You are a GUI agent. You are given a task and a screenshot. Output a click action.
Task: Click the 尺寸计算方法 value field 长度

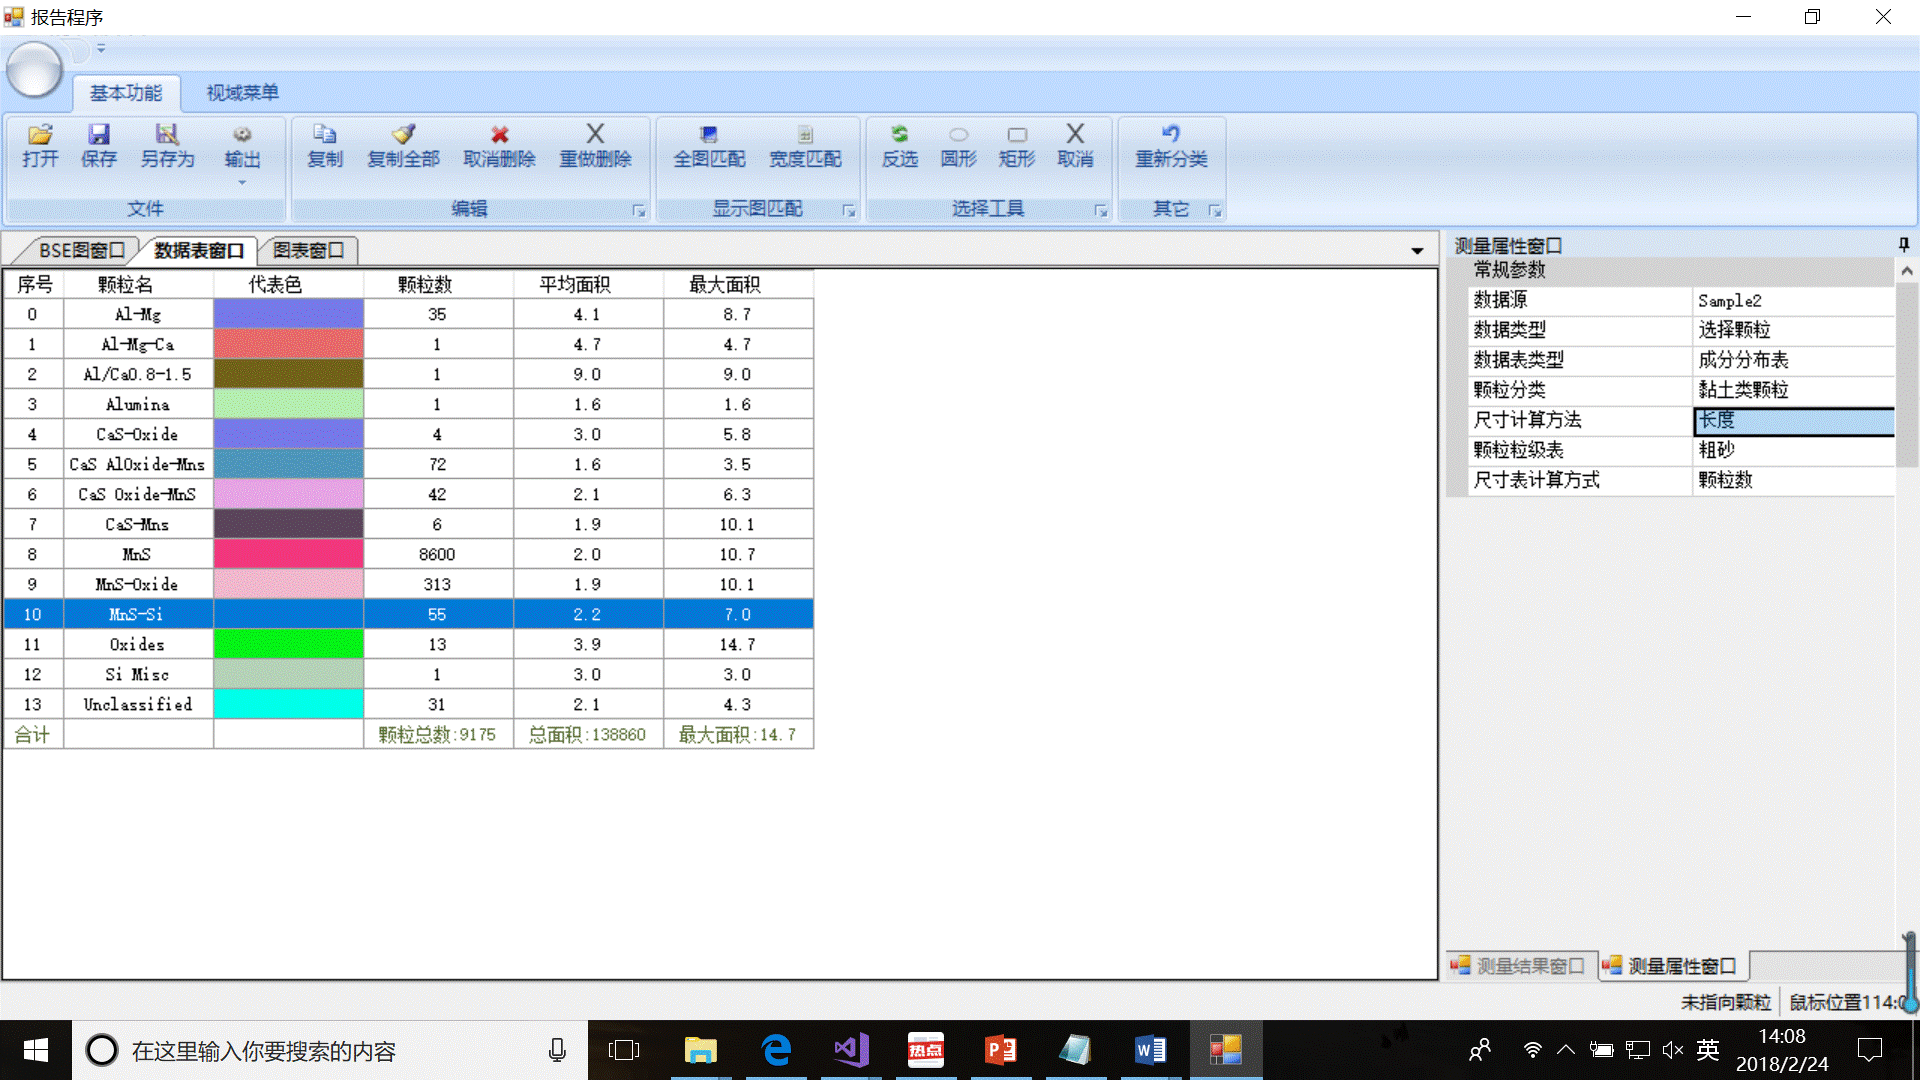tap(1793, 421)
